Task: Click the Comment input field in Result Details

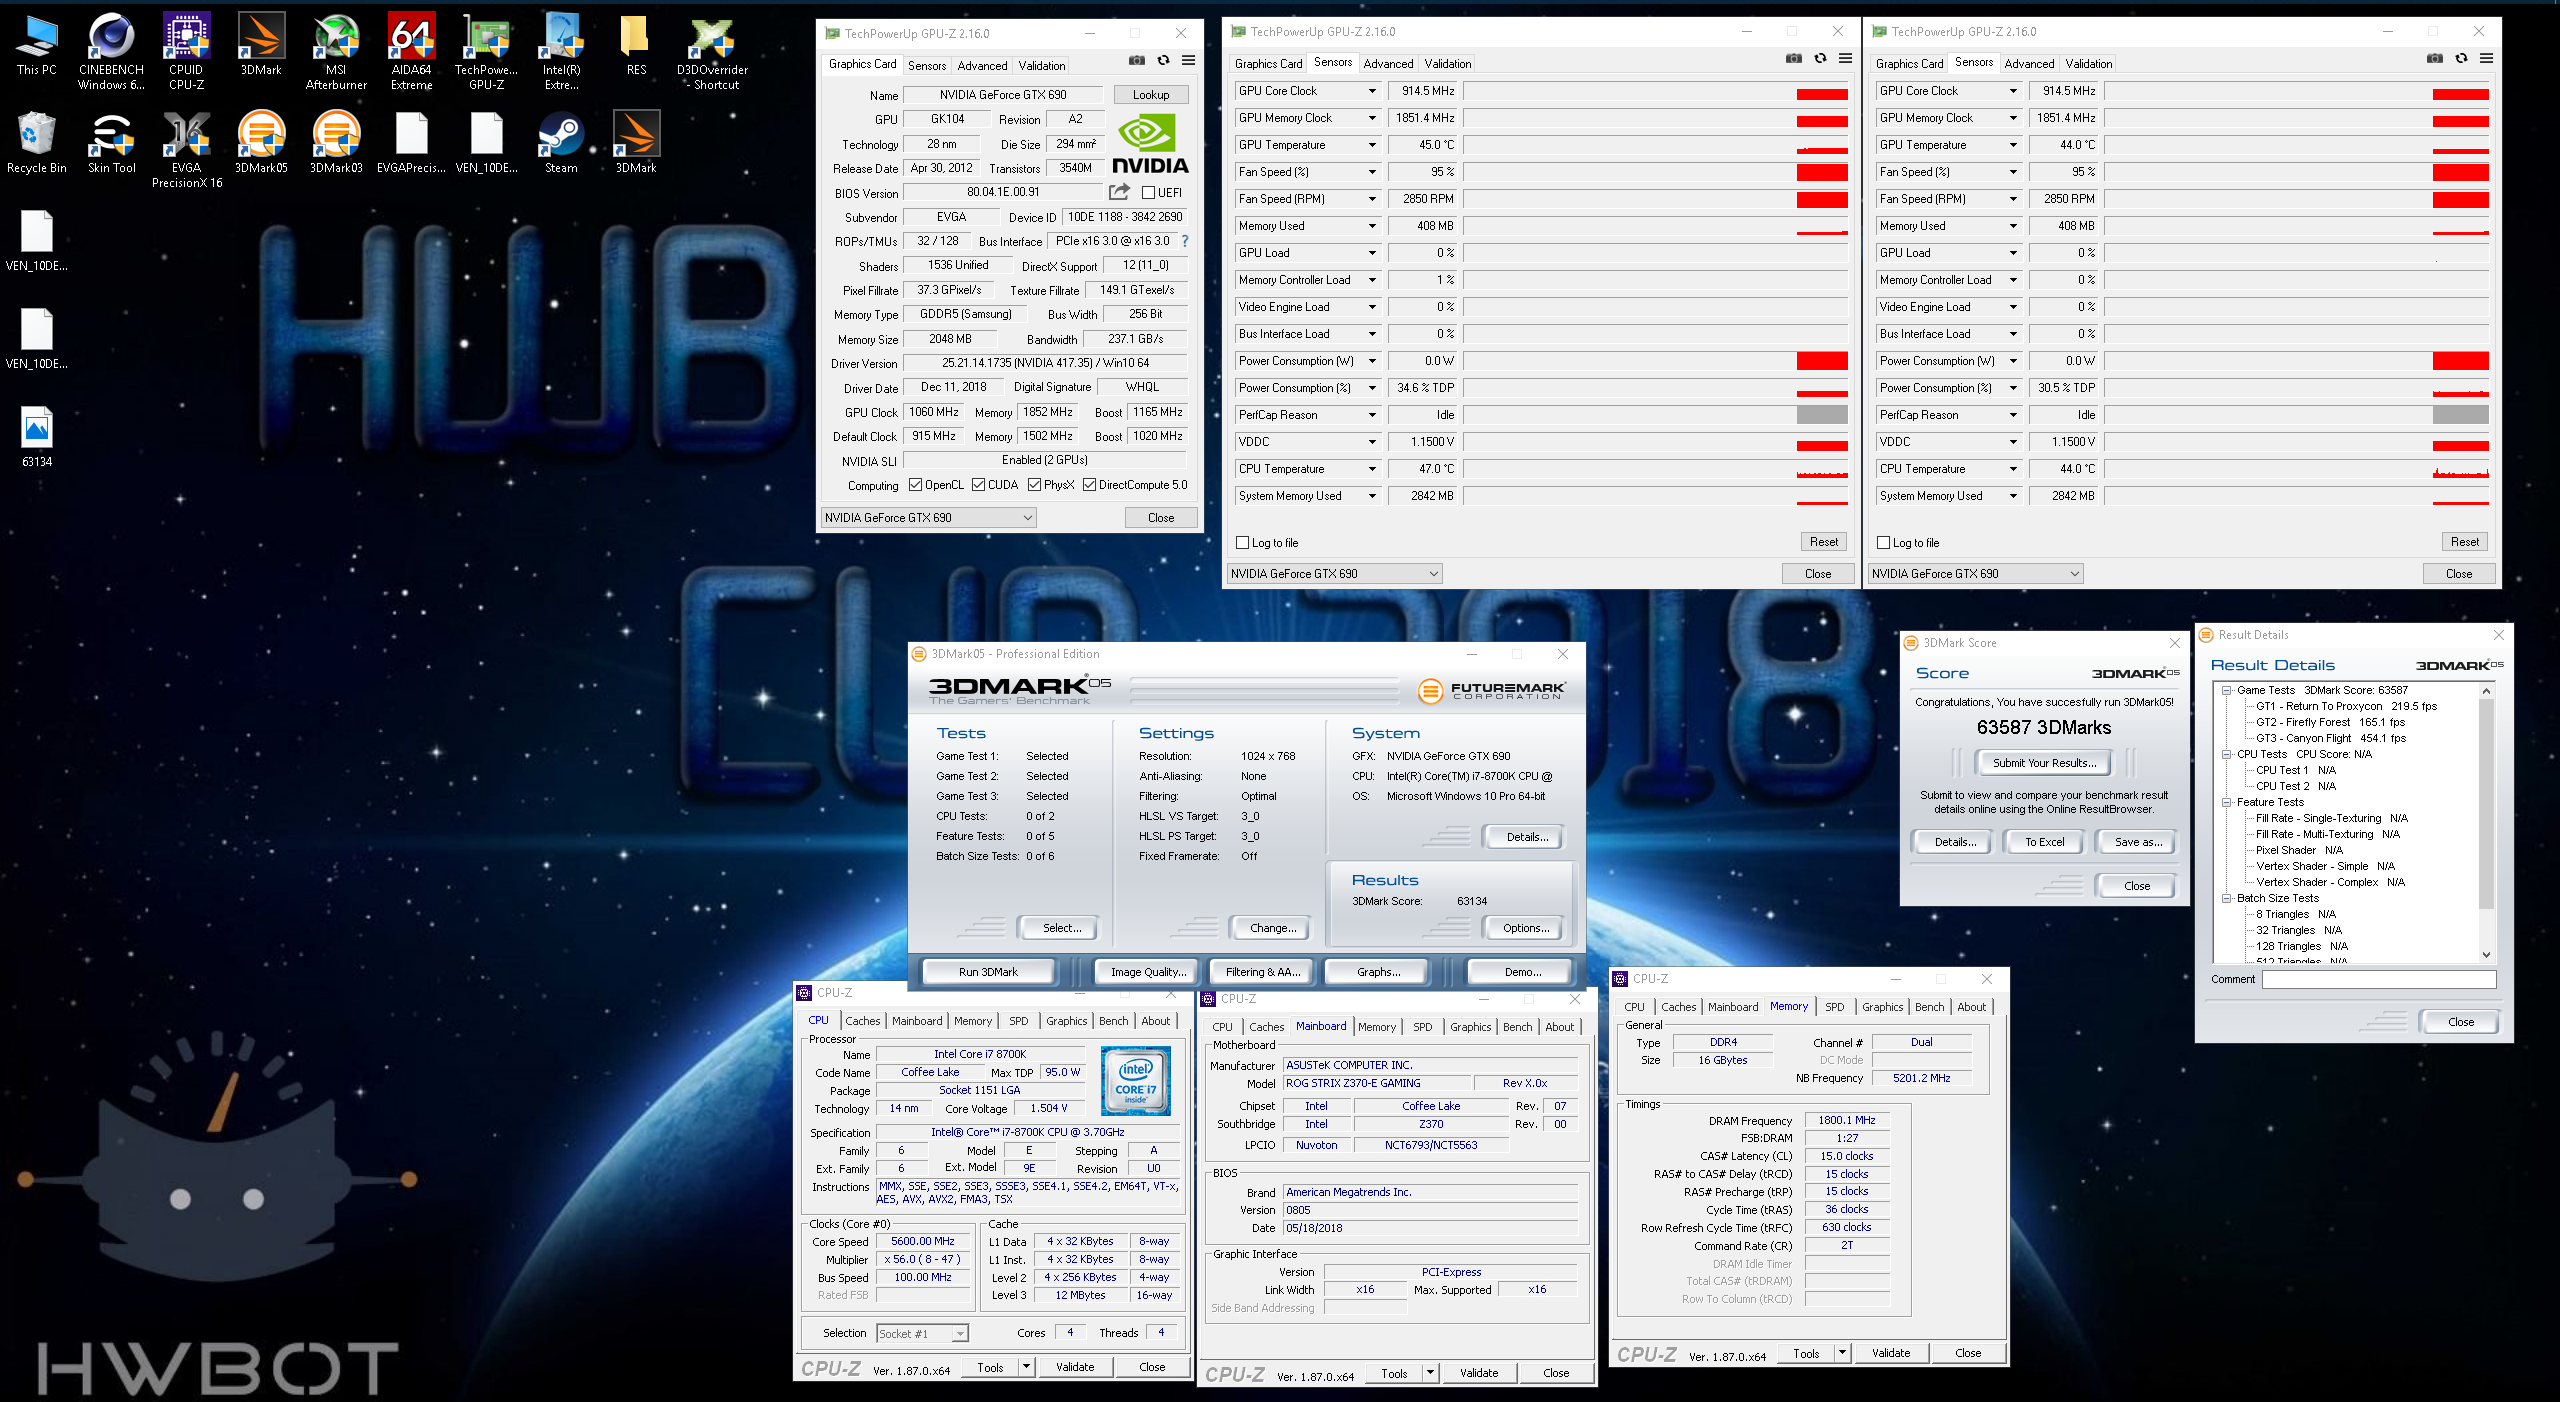Action: point(2379,980)
